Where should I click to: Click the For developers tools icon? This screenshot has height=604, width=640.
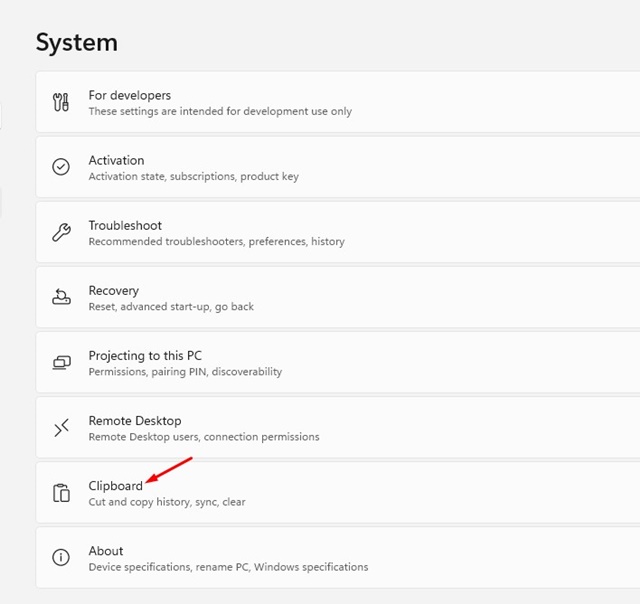pyautogui.click(x=61, y=102)
